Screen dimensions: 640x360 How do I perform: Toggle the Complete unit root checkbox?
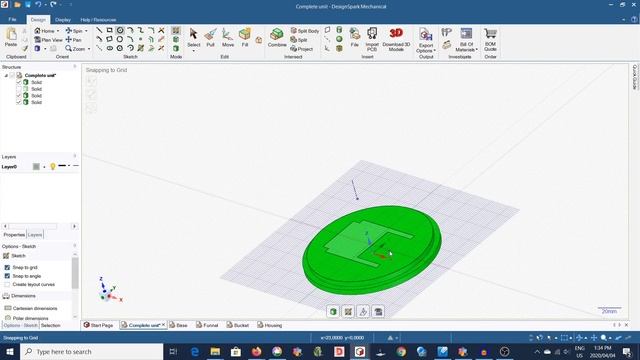coord(12,75)
